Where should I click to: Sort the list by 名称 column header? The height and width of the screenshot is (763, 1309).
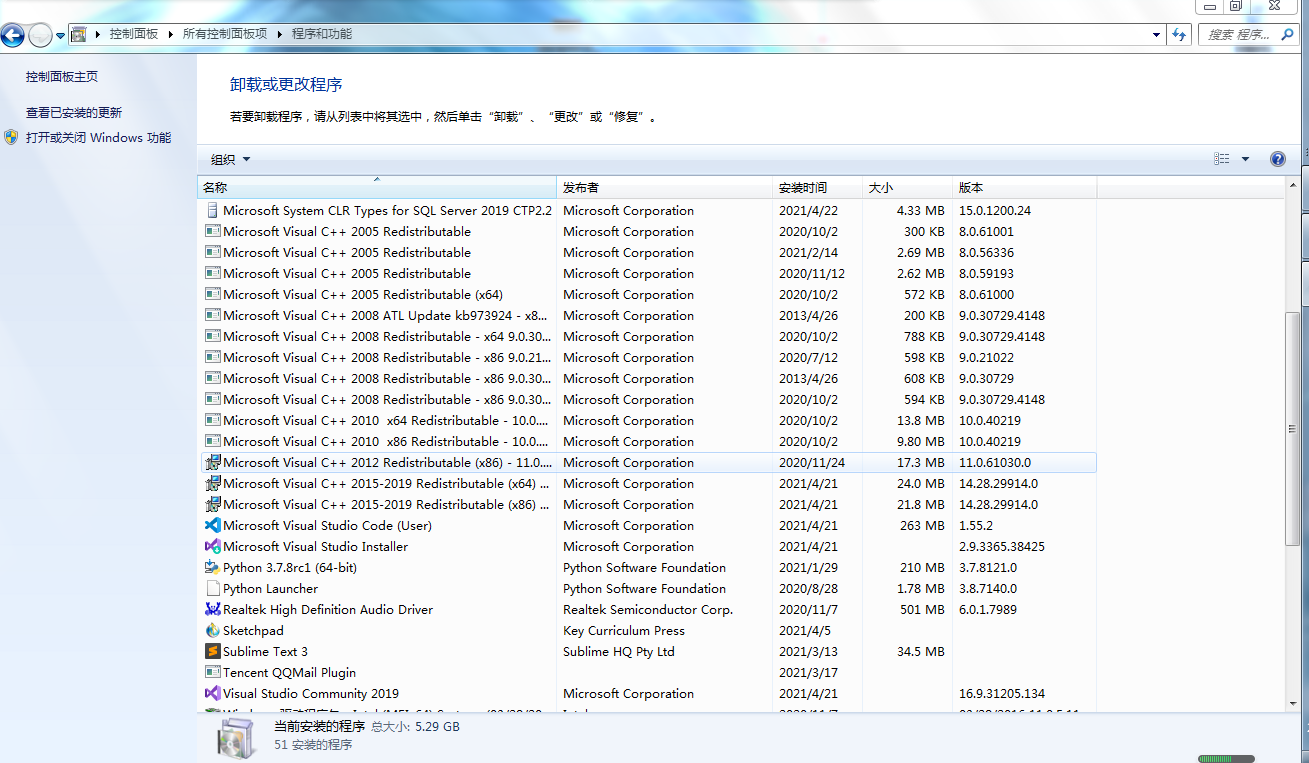click(377, 187)
